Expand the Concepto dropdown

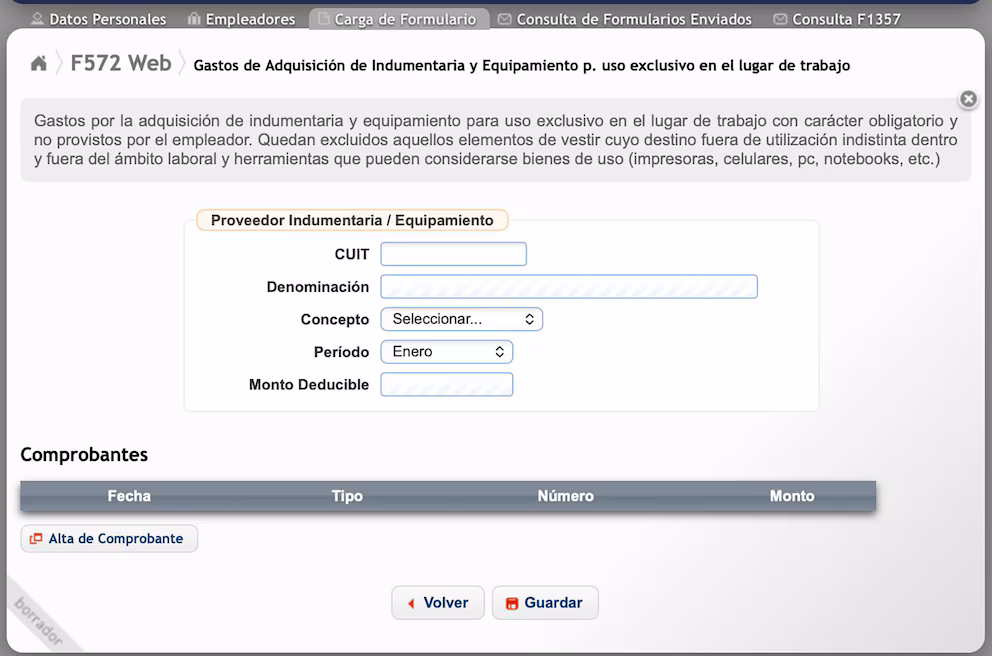[x=462, y=319]
